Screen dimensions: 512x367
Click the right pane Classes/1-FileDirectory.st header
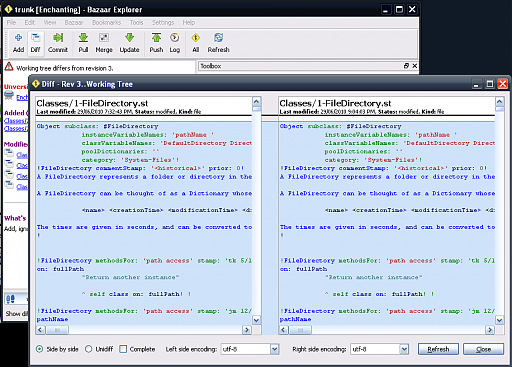[x=335, y=103]
